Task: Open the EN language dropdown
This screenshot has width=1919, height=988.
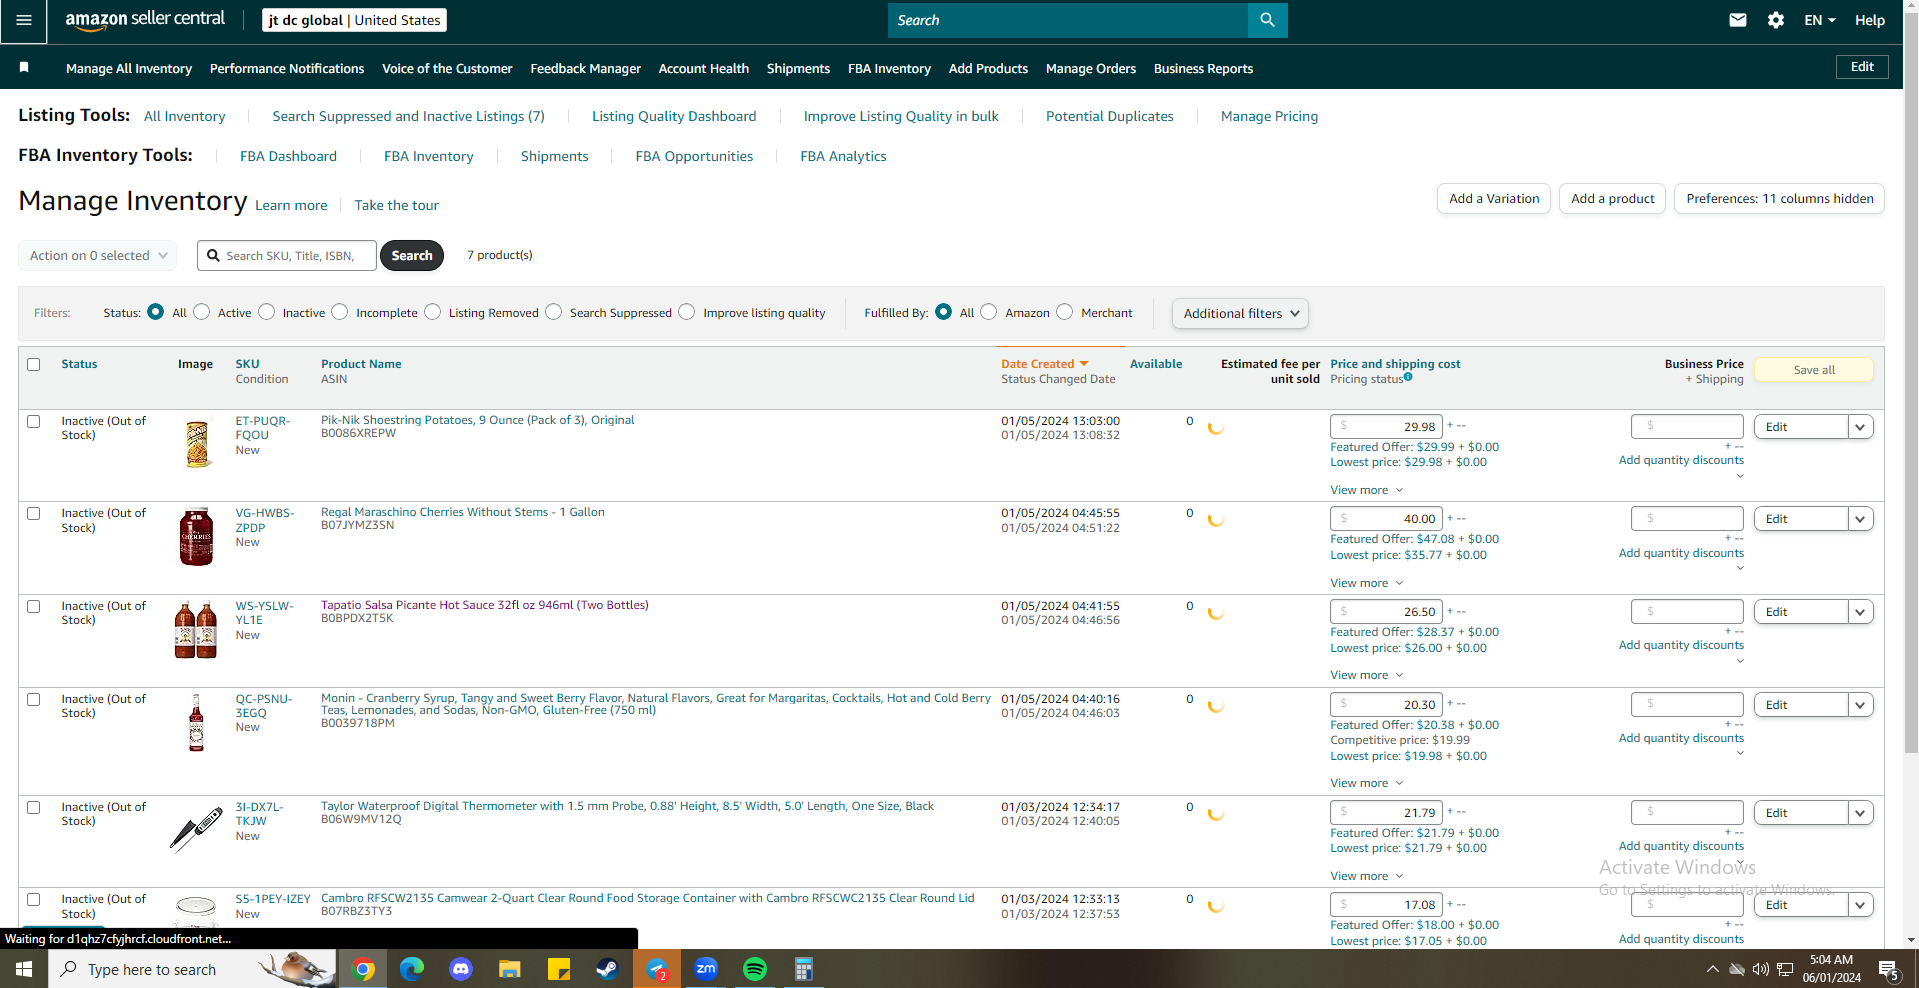Action: tap(1820, 20)
